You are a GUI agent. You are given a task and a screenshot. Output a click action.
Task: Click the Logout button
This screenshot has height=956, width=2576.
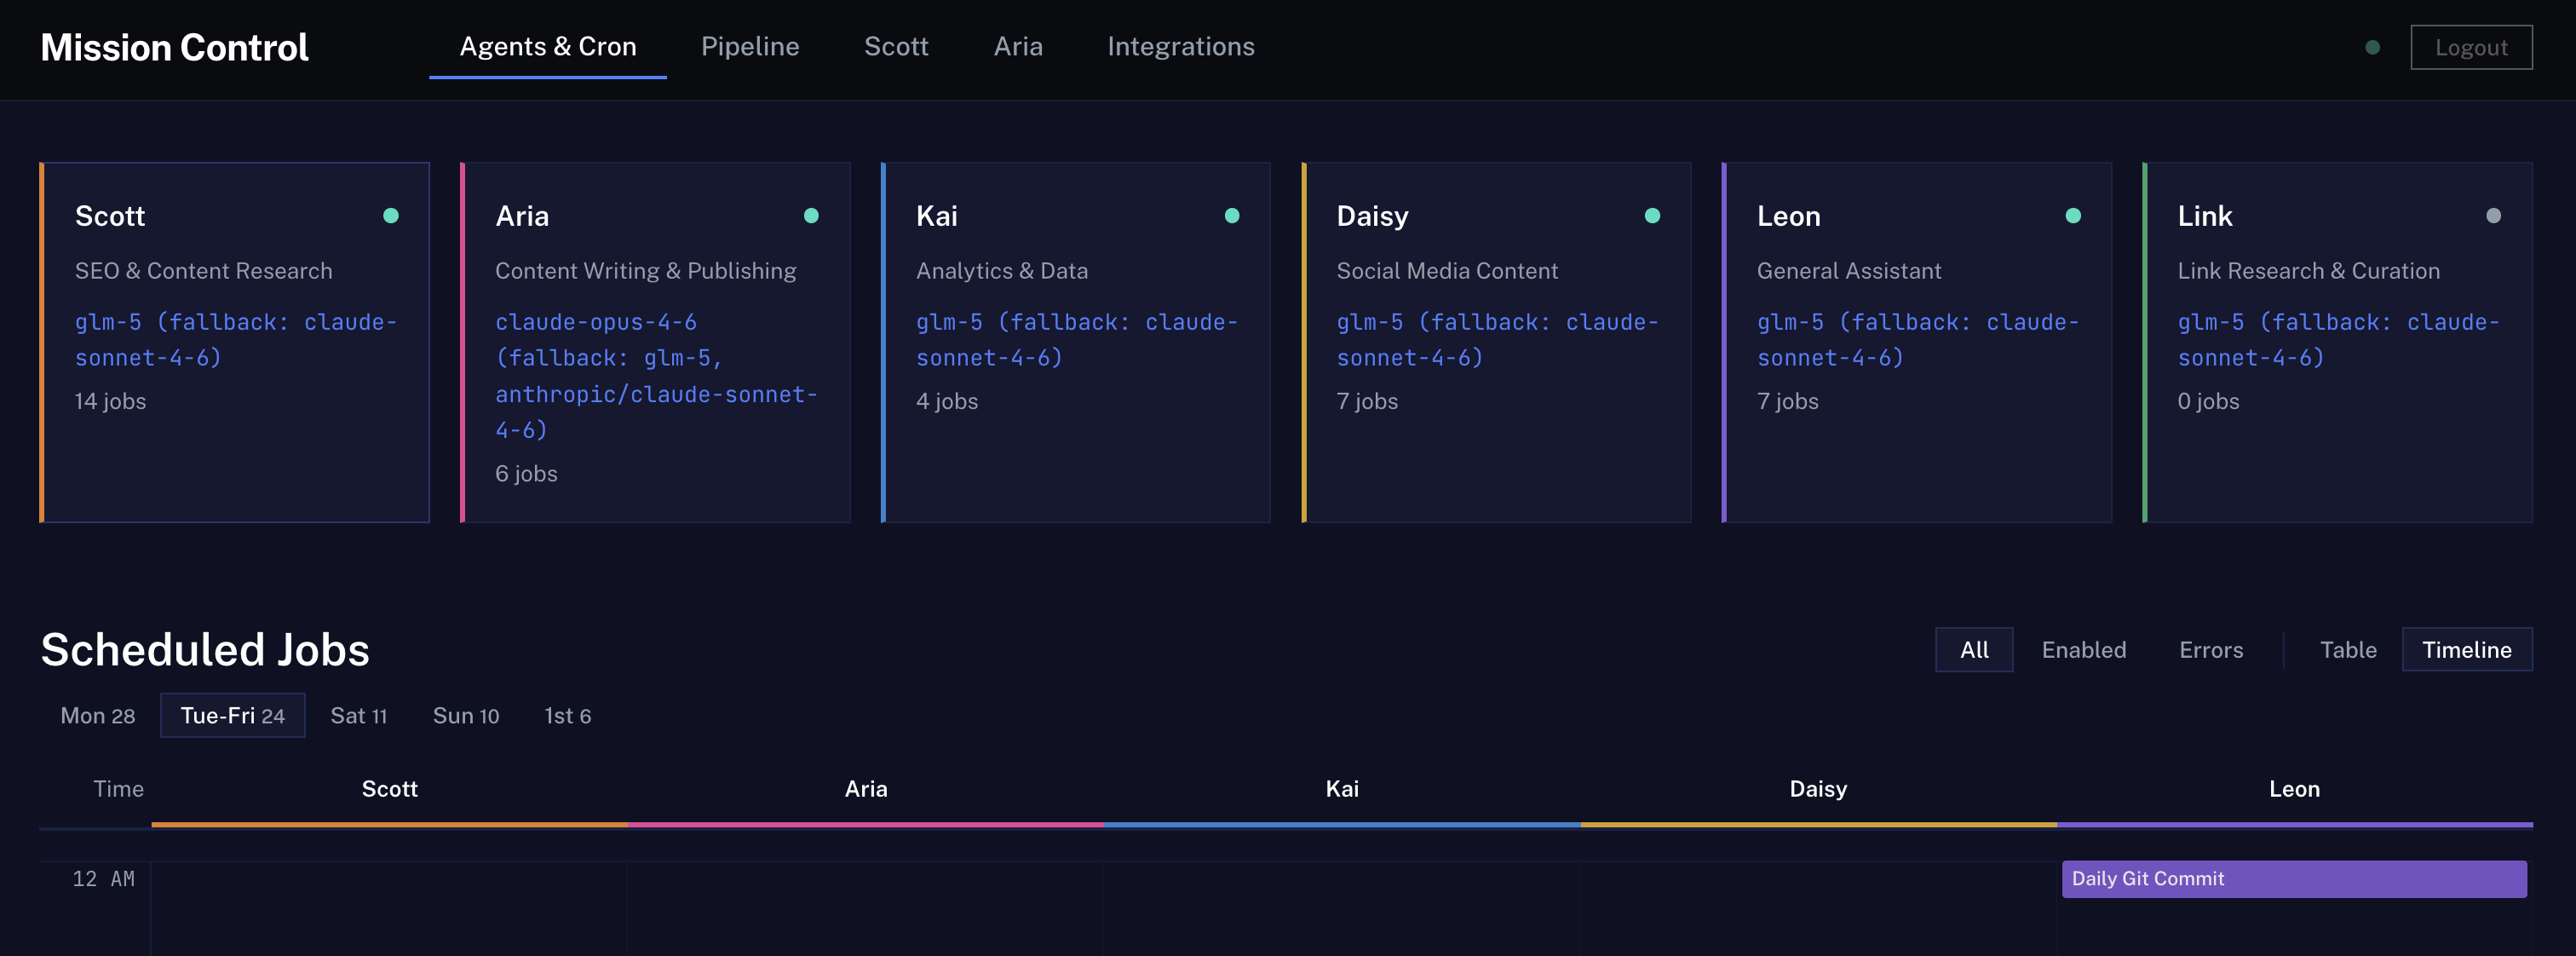[2472, 46]
